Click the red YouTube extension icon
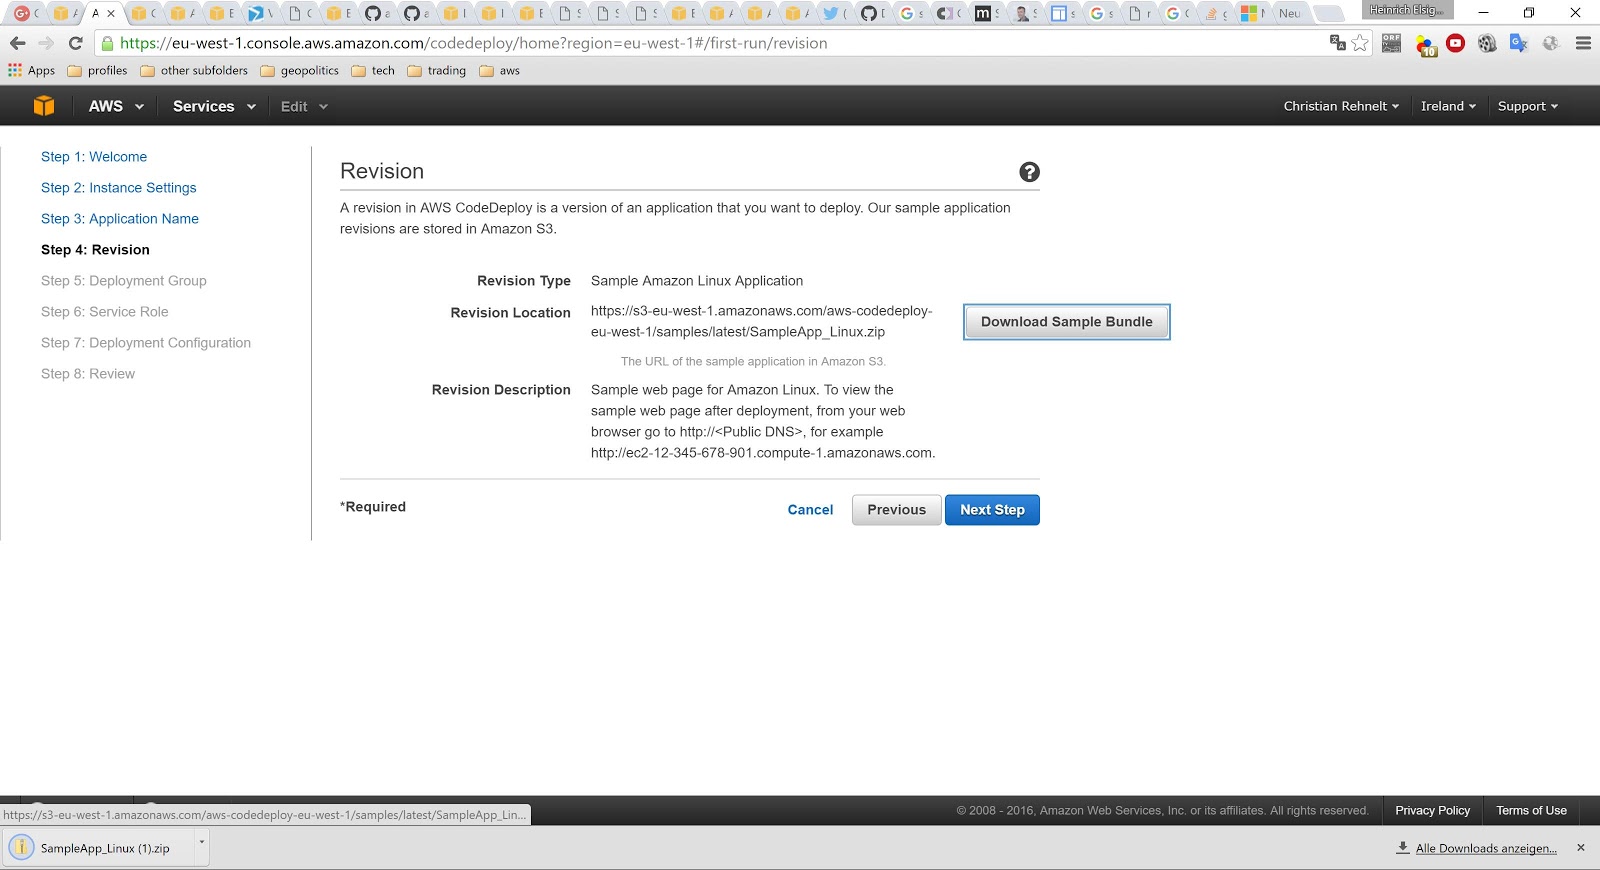Screen dimensions: 1600x870 tap(1456, 43)
